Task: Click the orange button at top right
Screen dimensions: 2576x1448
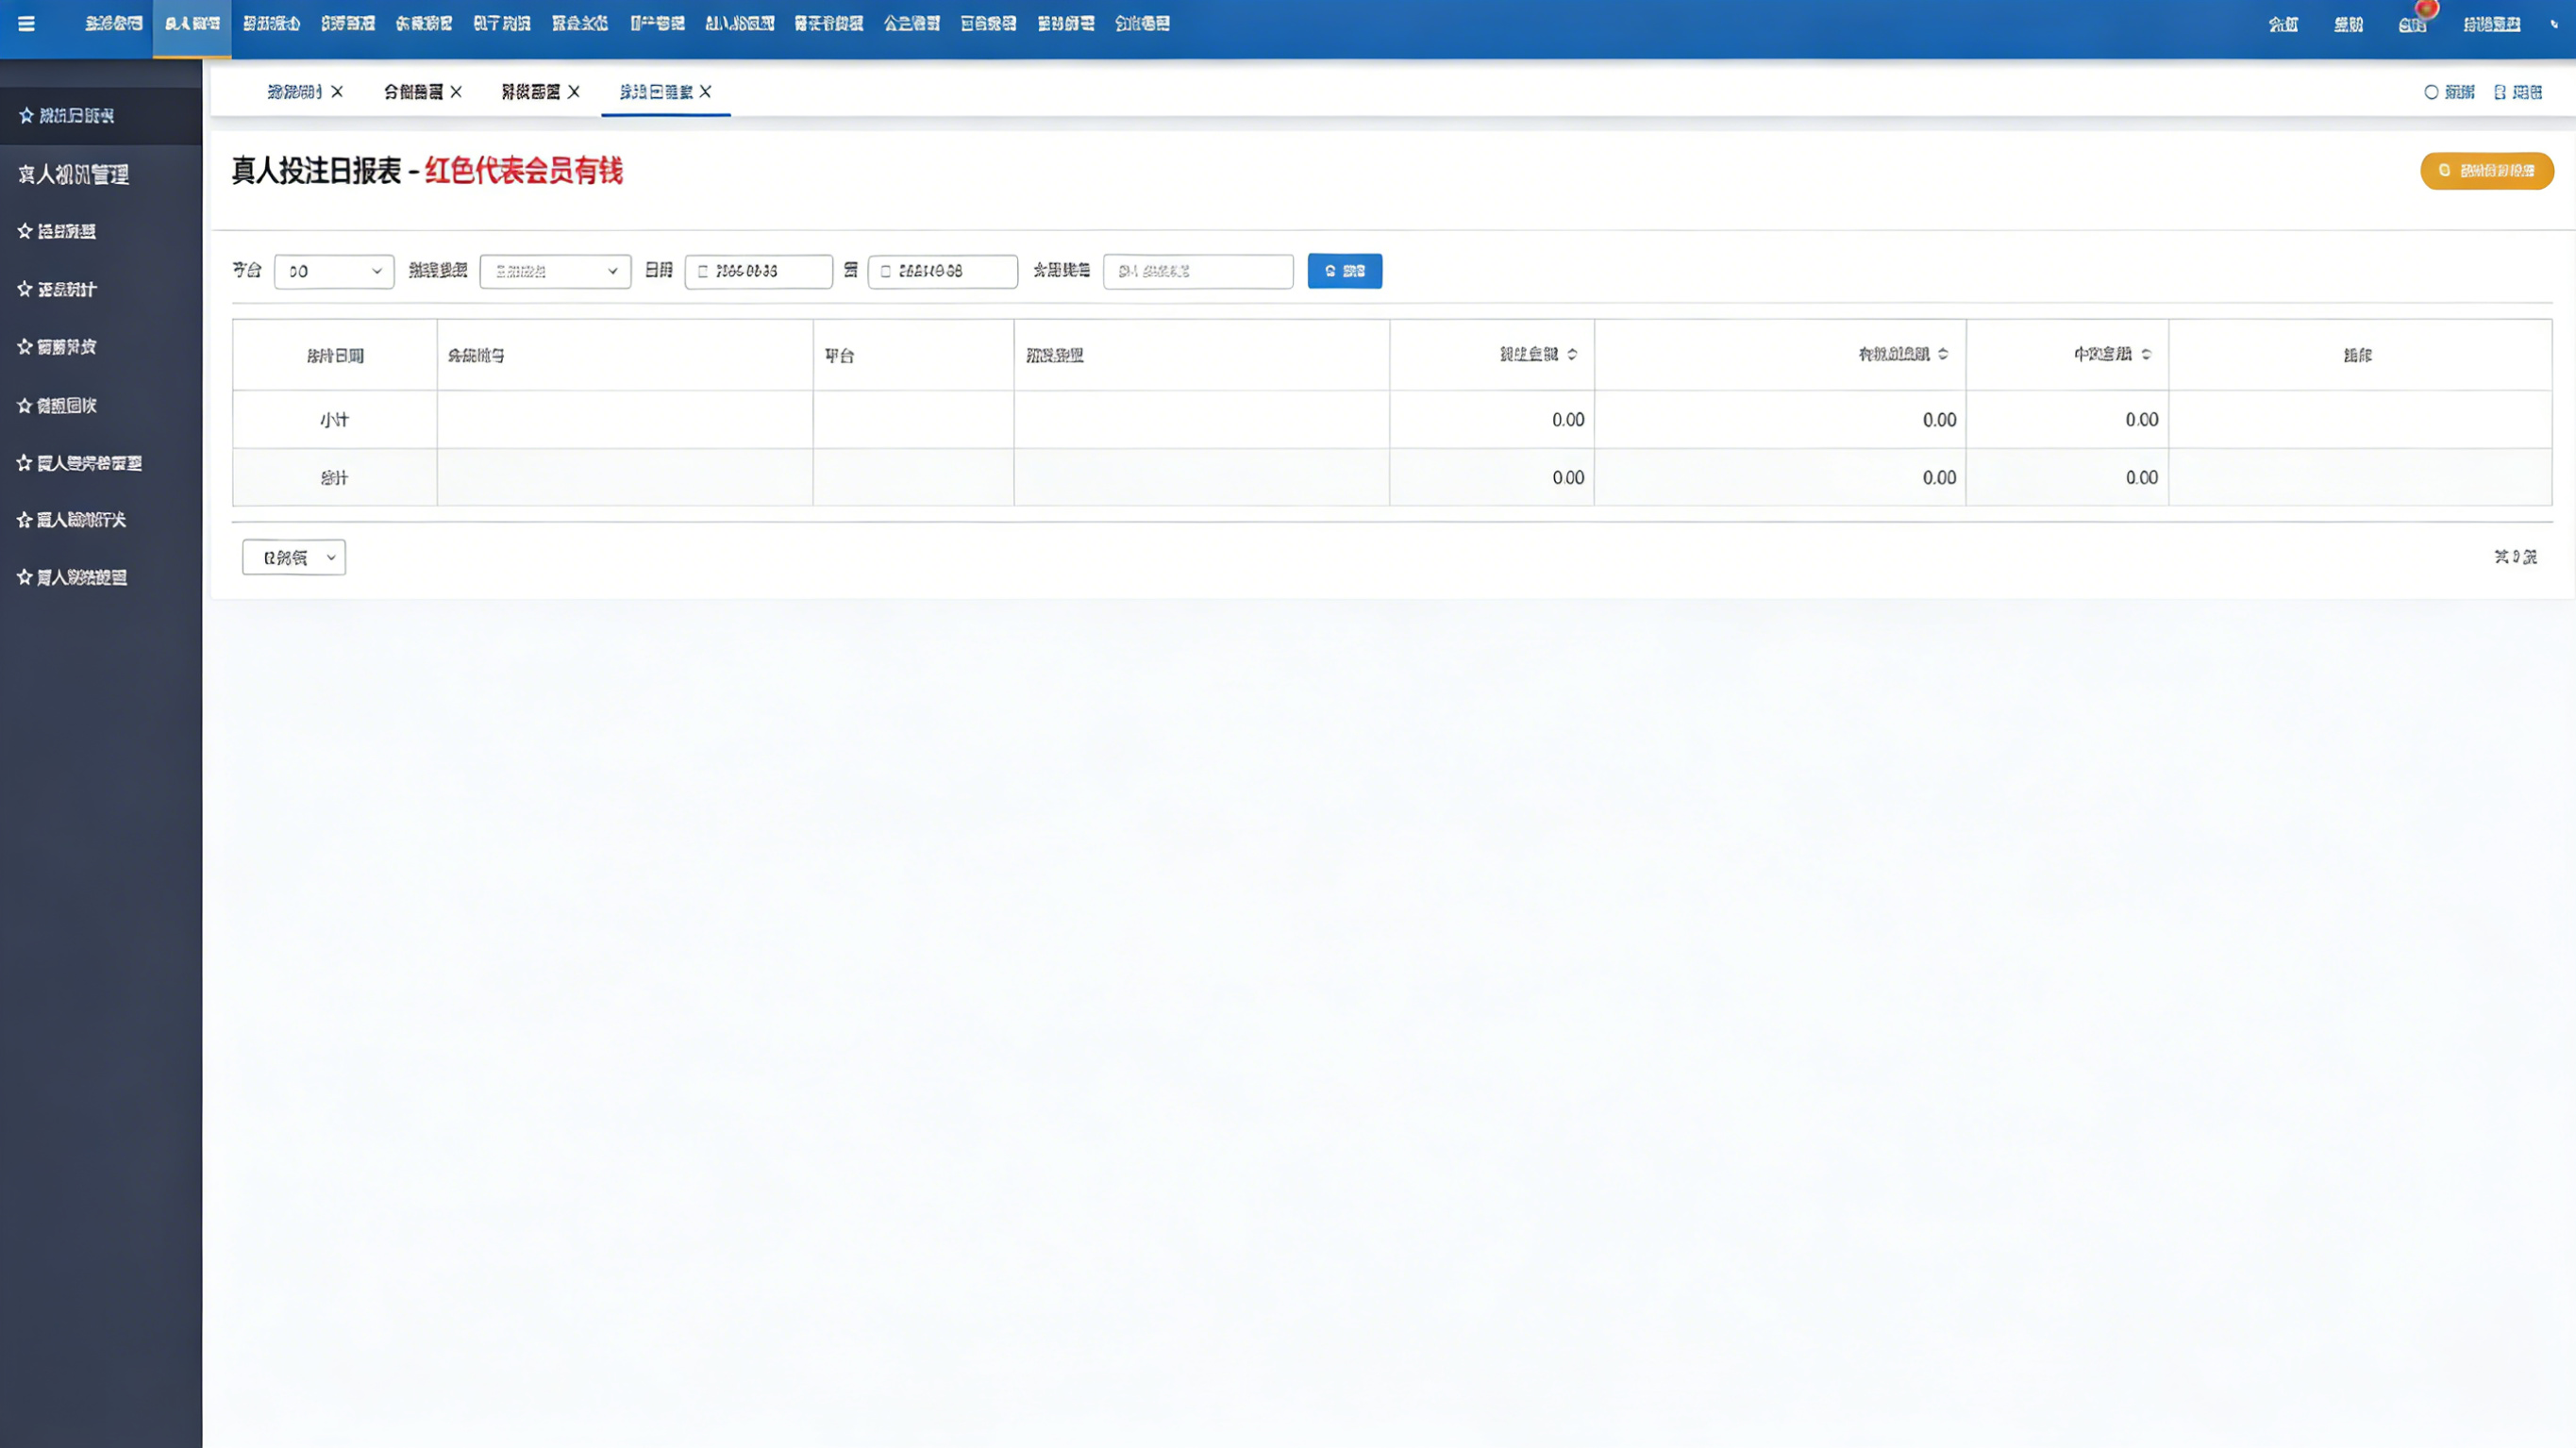Action: 2486,171
